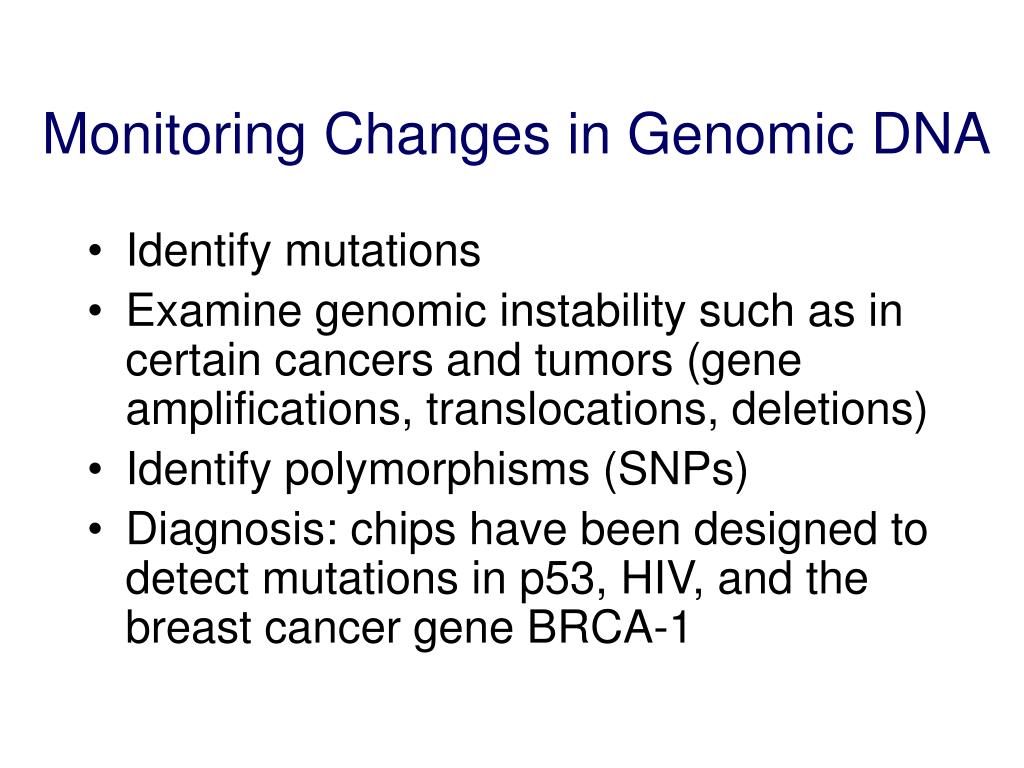Screen dimensions: 1024x768
Task: Click the word Genomic in the title
Action: click(x=740, y=136)
